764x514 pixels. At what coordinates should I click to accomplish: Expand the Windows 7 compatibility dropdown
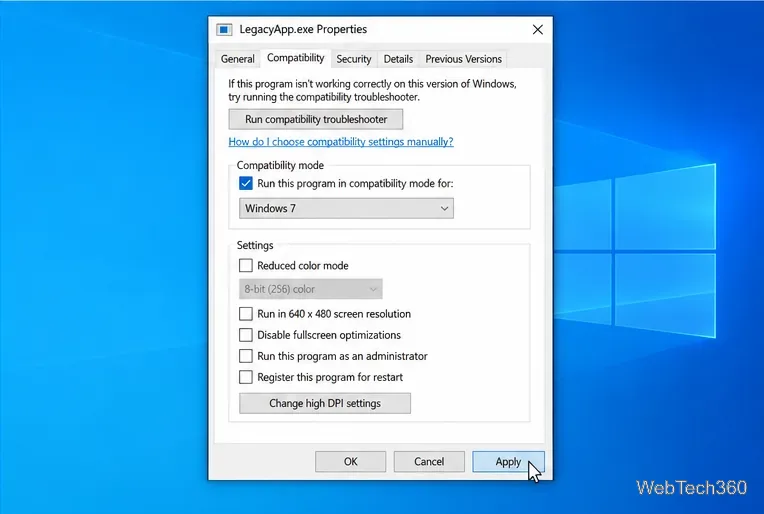(x=346, y=209)
